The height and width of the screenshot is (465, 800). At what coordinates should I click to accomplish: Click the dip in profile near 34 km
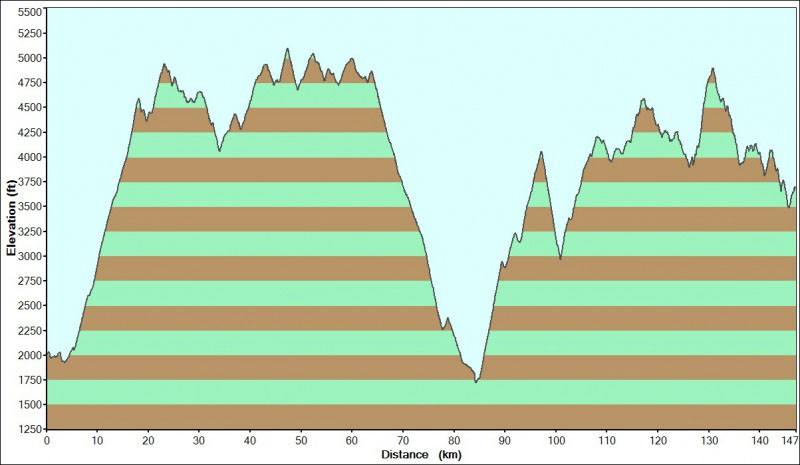[219, 150]
